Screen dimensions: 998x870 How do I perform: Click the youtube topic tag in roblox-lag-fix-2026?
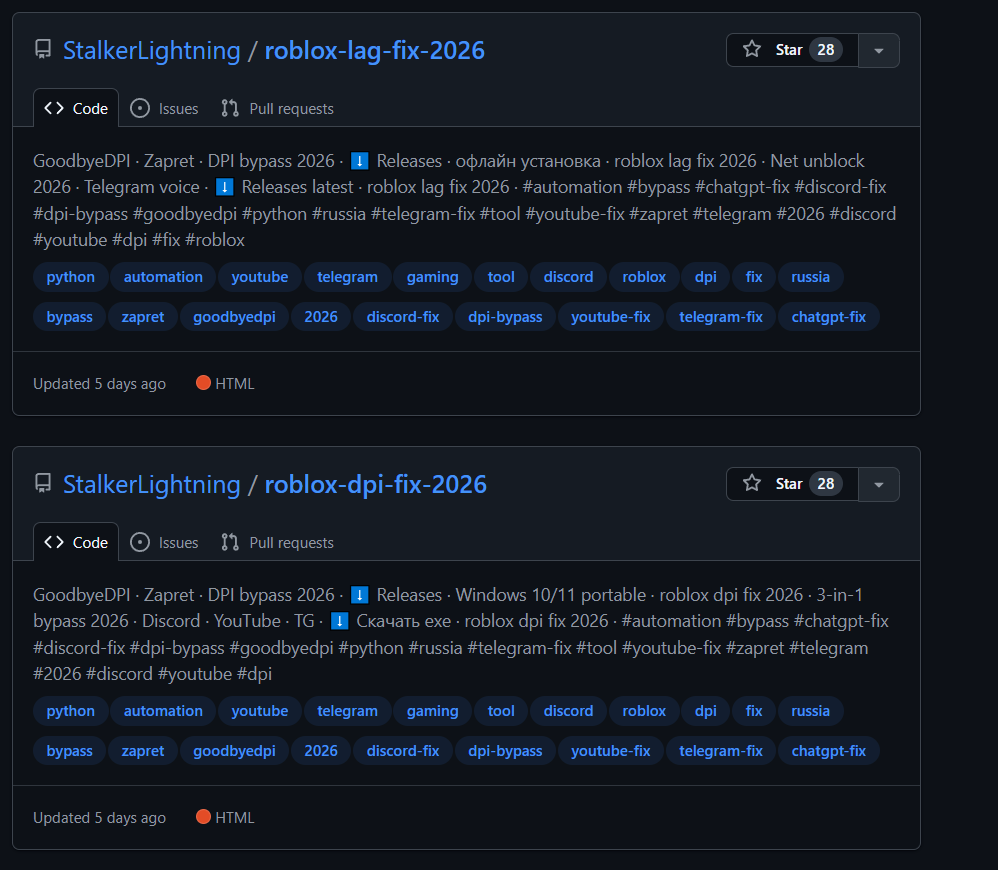(260, 277)
